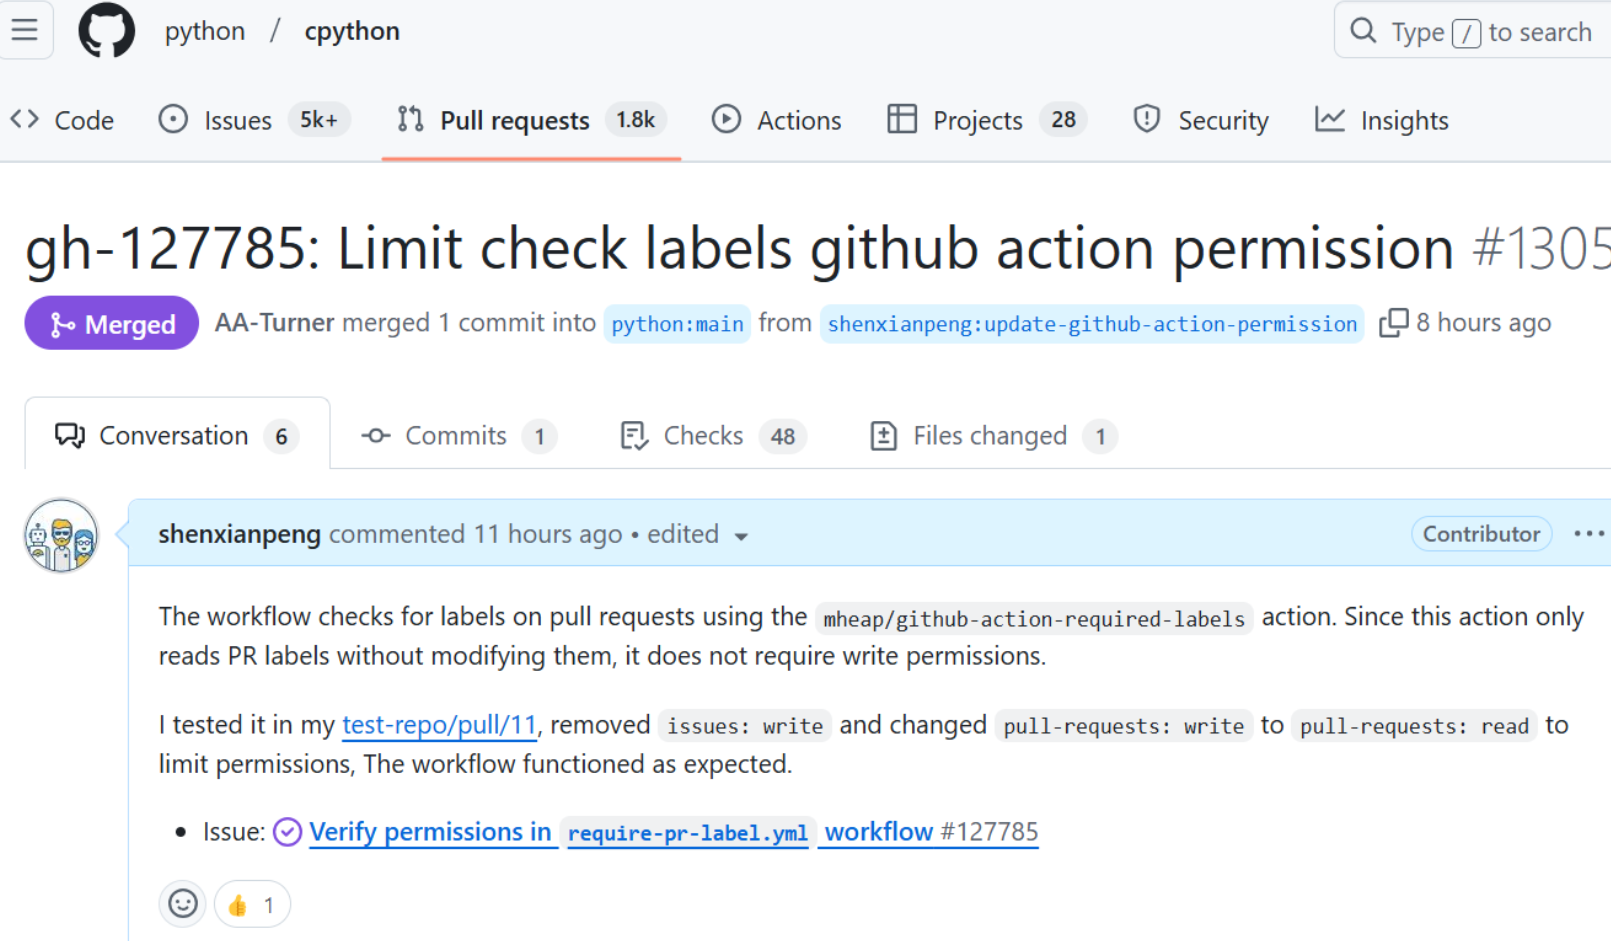The image size is (1611, 941).
Task: Switch to the Commits tab
Action: click(x=457, y=436)
